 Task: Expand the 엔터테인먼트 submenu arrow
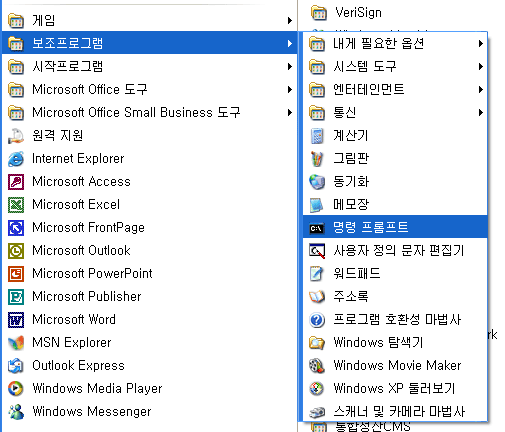[x=480, y=90]
